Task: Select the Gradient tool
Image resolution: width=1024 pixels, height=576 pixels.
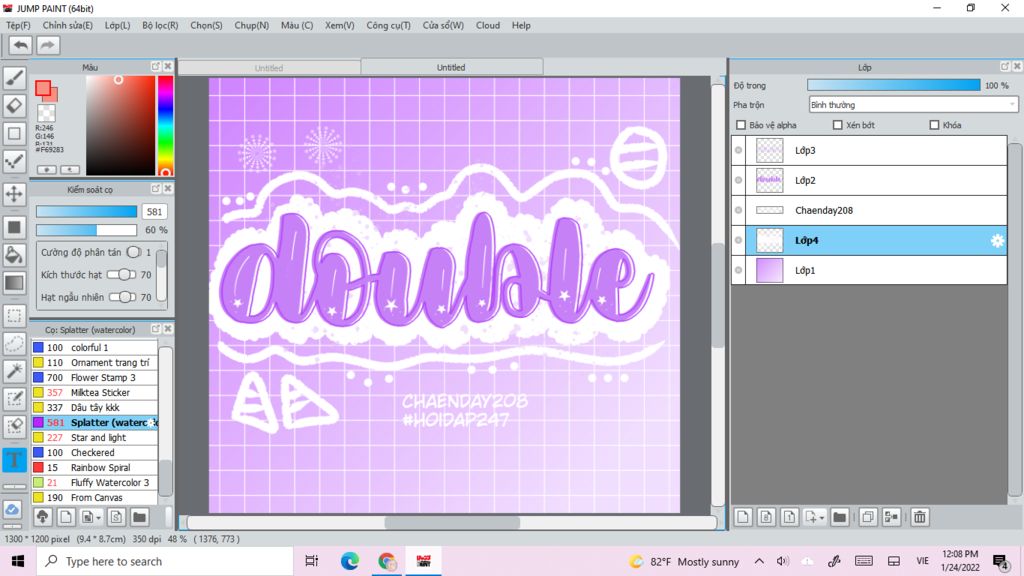Action: point(14,283)
